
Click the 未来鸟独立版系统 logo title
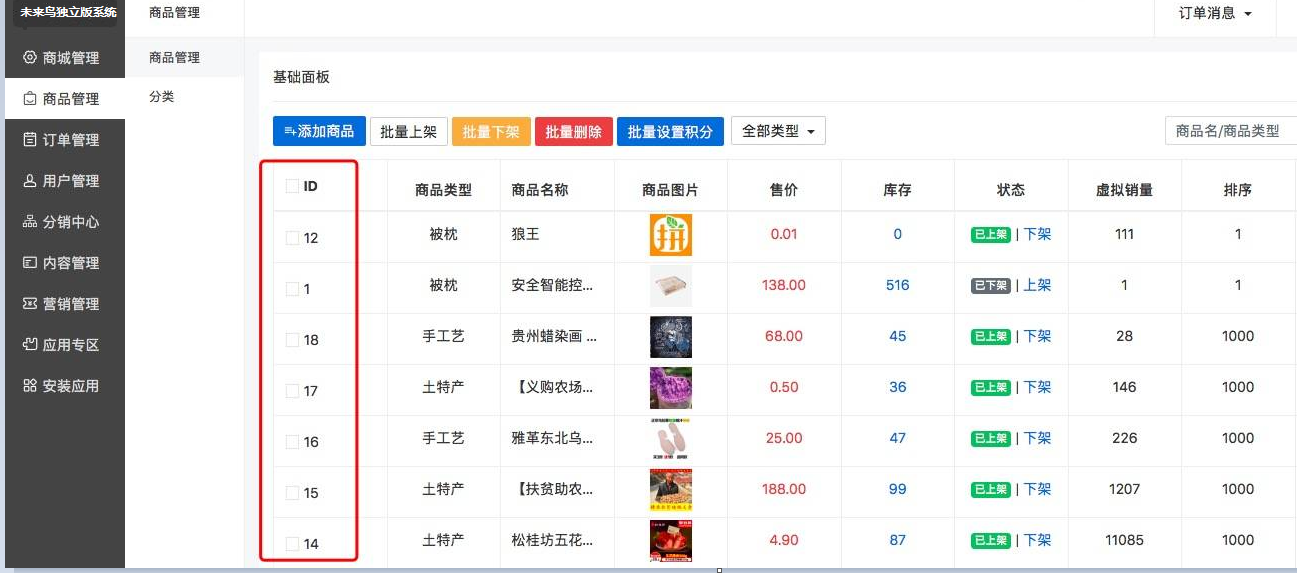pyautogui.click(x=69, y=13)
